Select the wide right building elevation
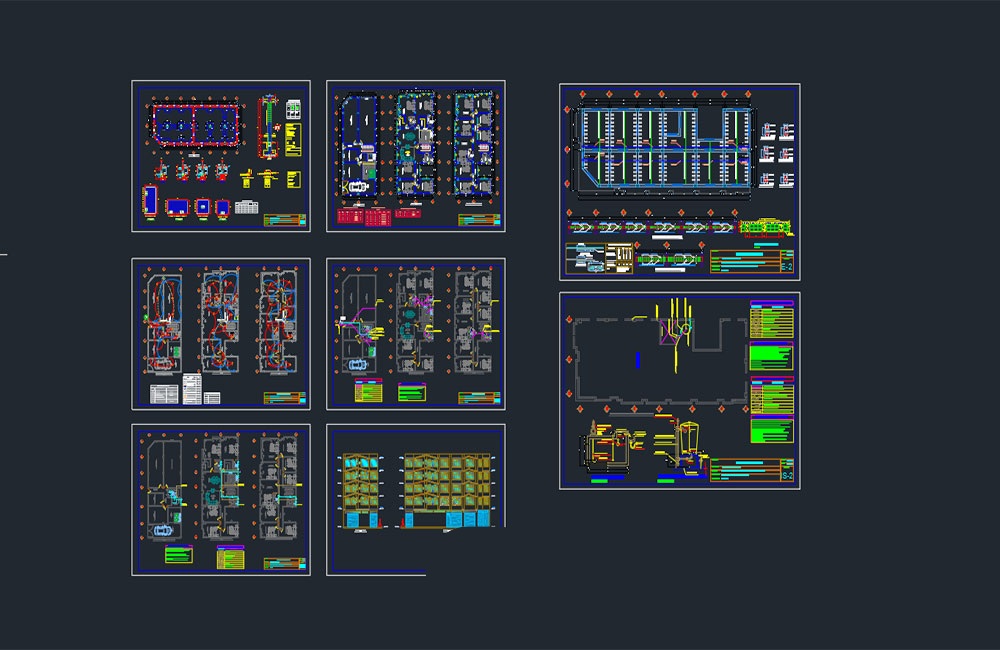Viewport: 1000px width, 650px height. [447, 491]
